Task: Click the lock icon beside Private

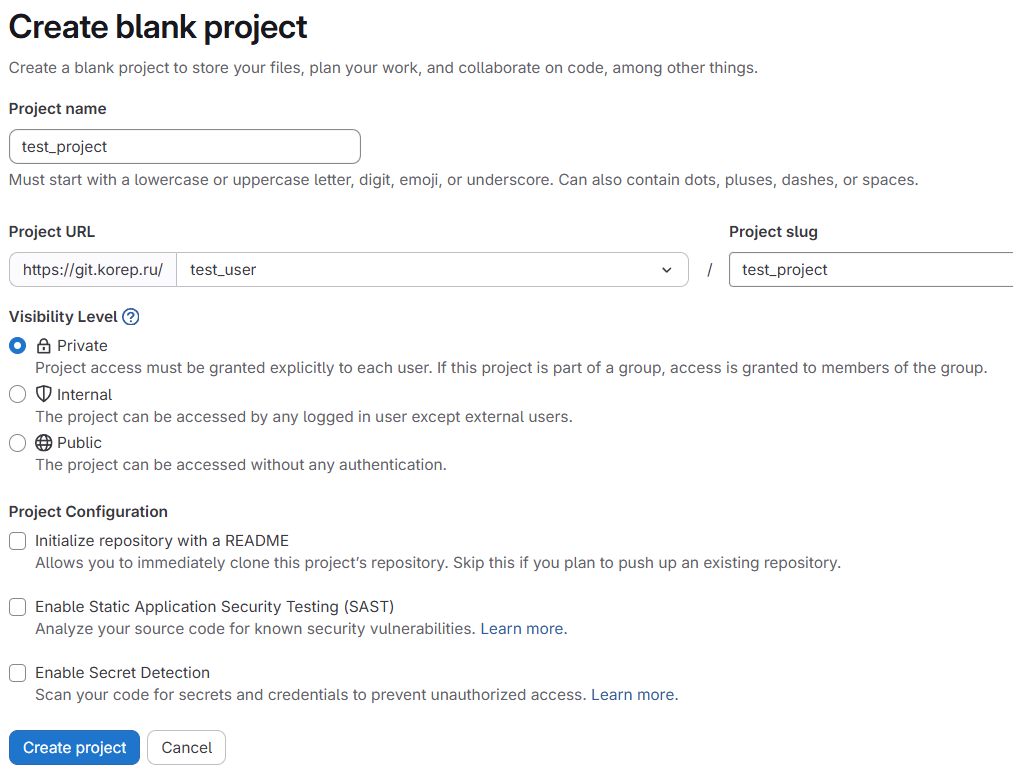Action: coord(44,346)
